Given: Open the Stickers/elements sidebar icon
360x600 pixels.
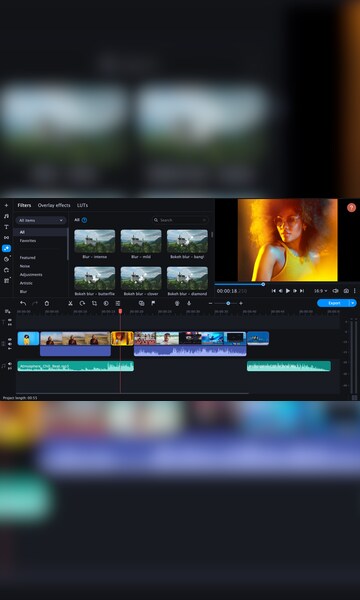Looking at the screenshot, I should pos(6,259).
